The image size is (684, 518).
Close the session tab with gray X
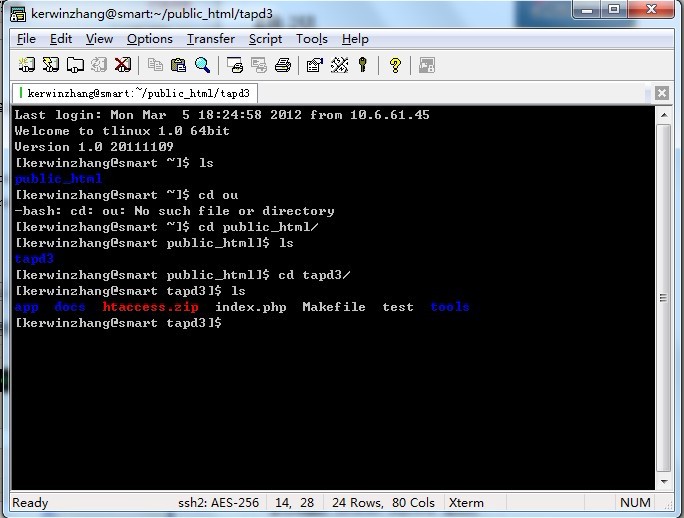click(662, 93)
